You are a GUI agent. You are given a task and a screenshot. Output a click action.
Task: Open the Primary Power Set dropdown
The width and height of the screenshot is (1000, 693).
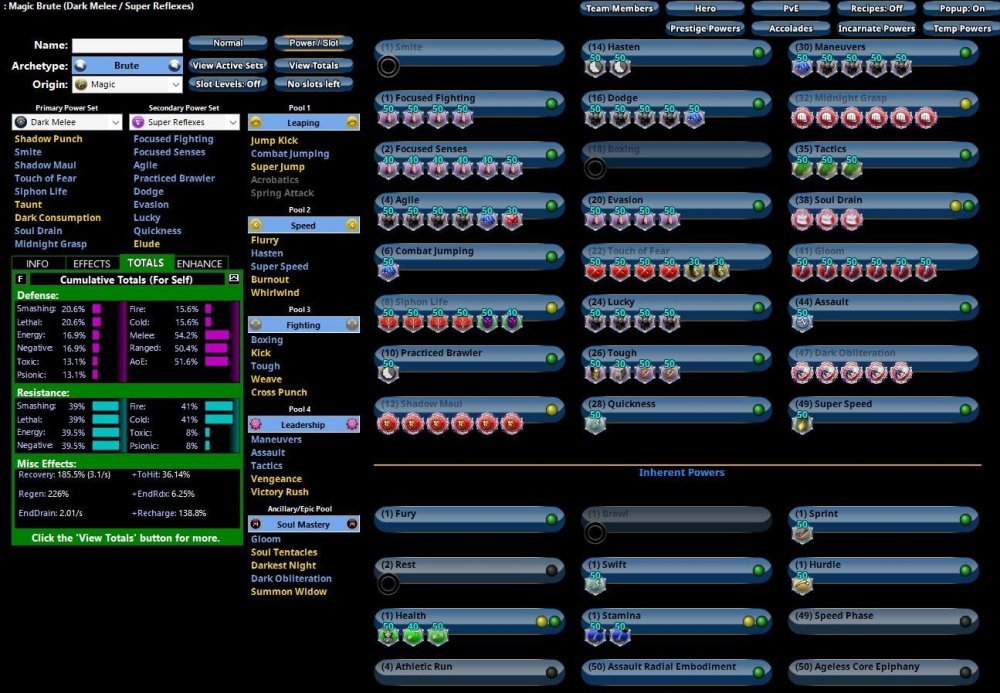coord(65,120)
